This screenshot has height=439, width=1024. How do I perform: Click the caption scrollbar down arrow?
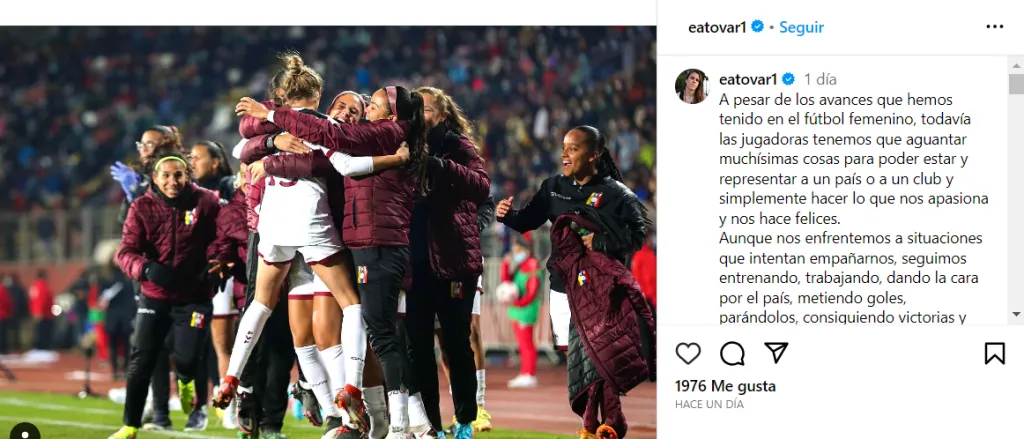pyautogui.click(x=1016, y=315)
